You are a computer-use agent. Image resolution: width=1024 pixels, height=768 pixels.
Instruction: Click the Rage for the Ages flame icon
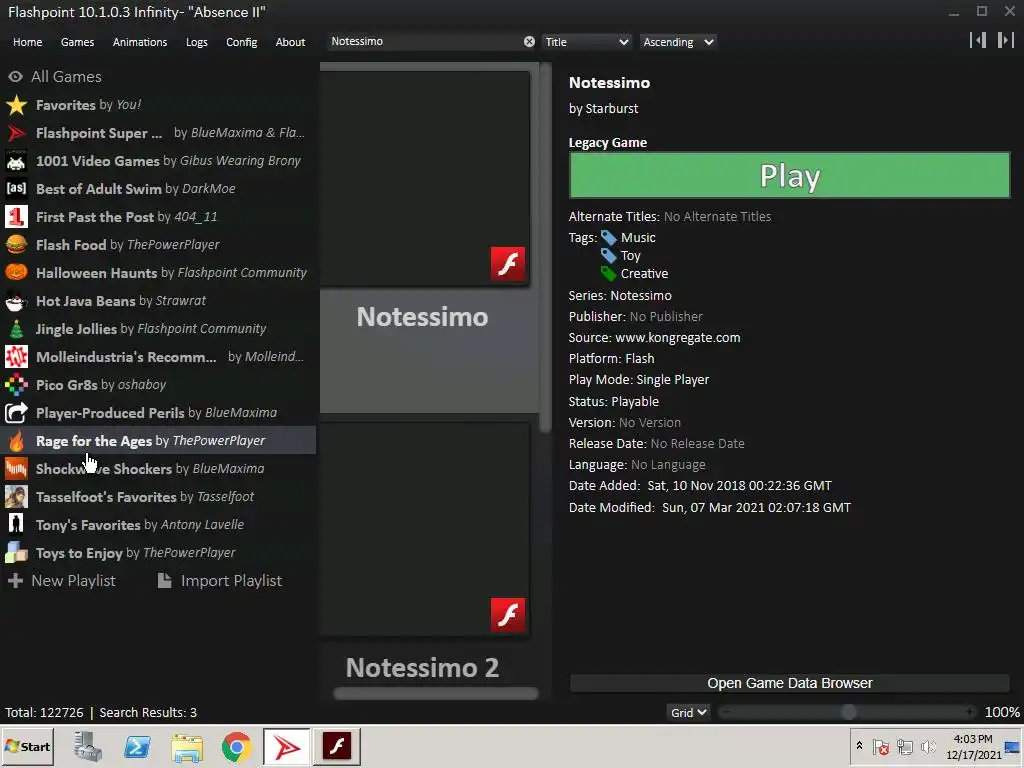tap(16, 441)
